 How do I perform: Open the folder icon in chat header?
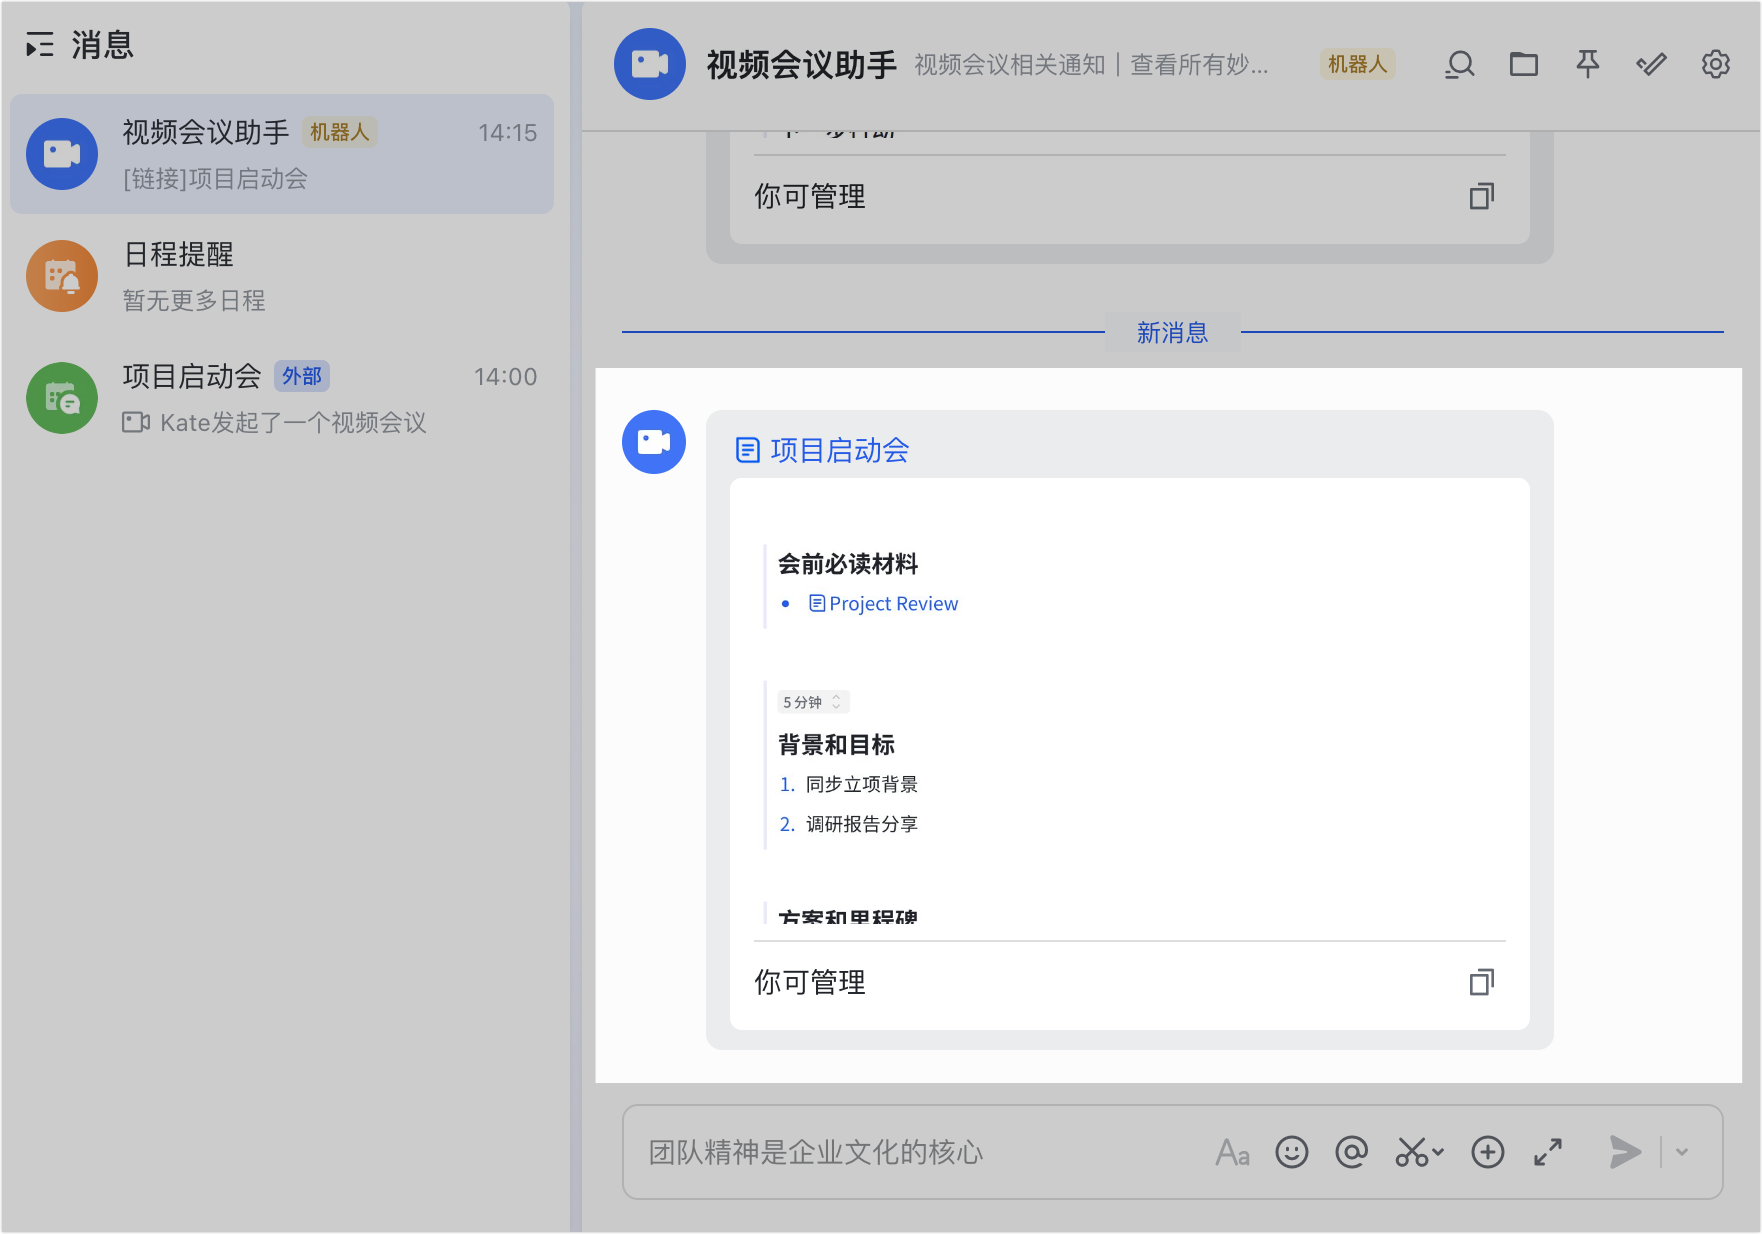(x=1523, y=65)
